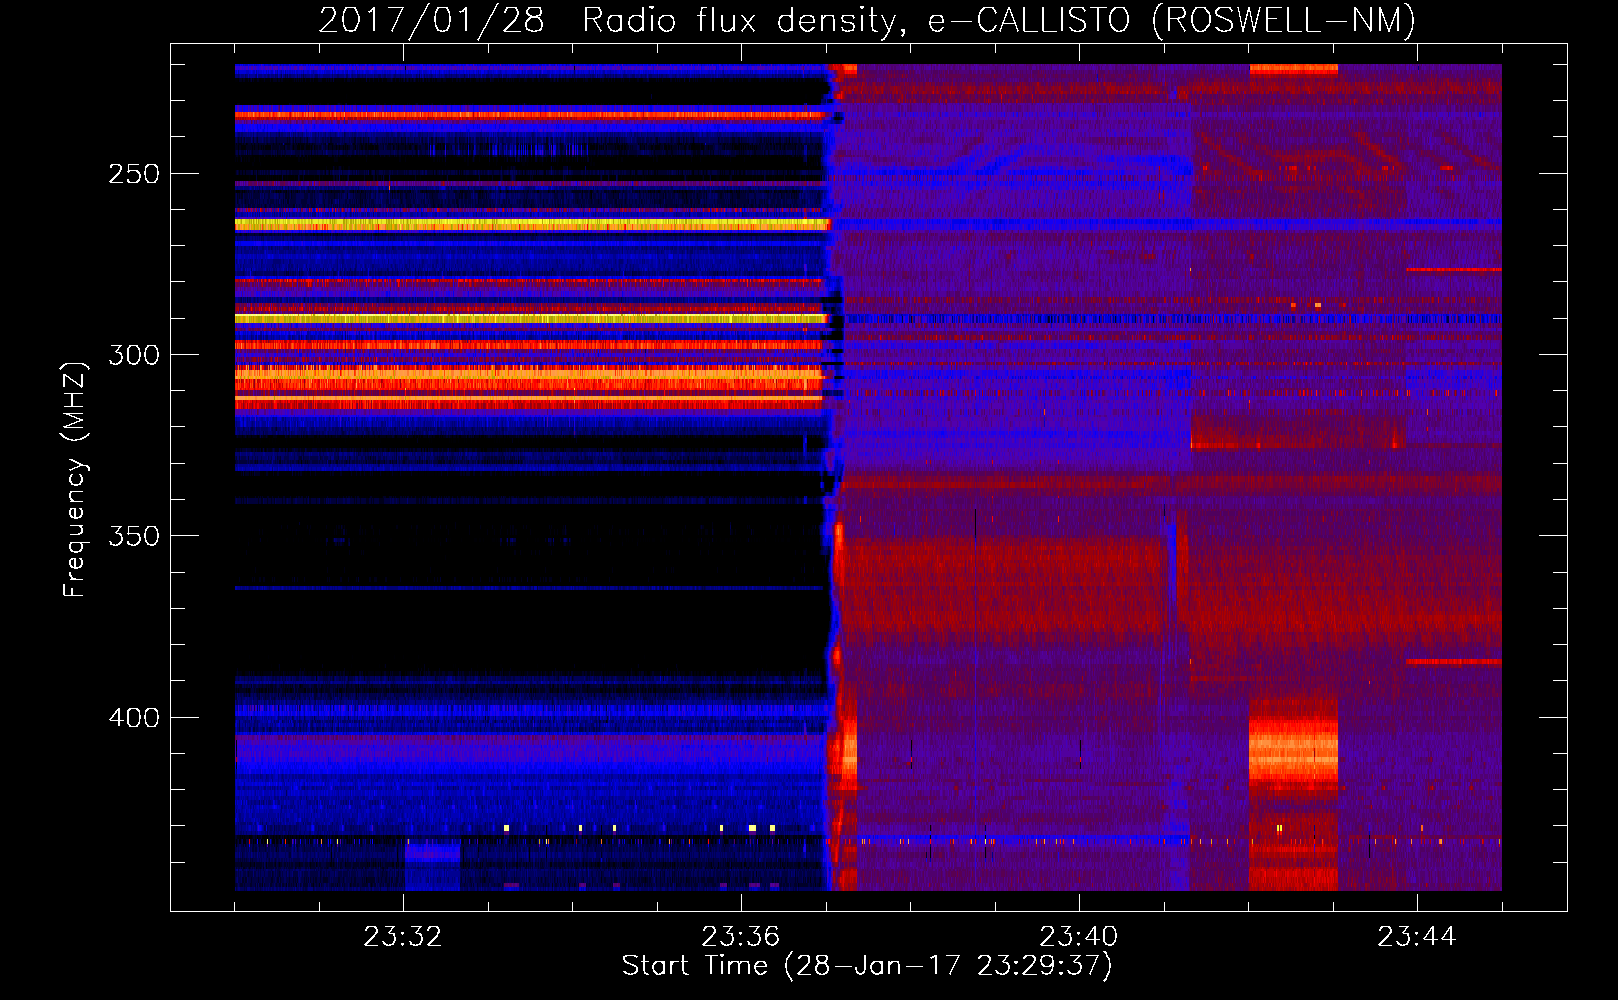Select the 300 frequency tick label

coord(134,355)
